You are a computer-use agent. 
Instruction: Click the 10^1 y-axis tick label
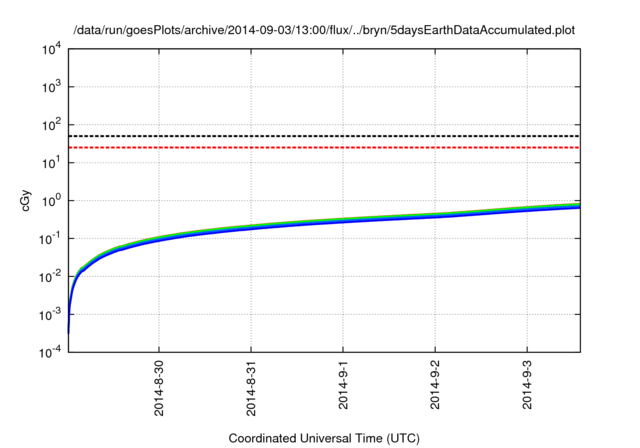51,163
